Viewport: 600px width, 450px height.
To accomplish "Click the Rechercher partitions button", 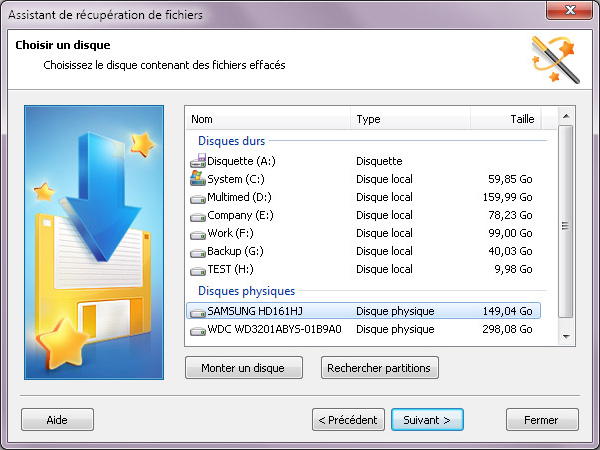I will pos(380,368).
